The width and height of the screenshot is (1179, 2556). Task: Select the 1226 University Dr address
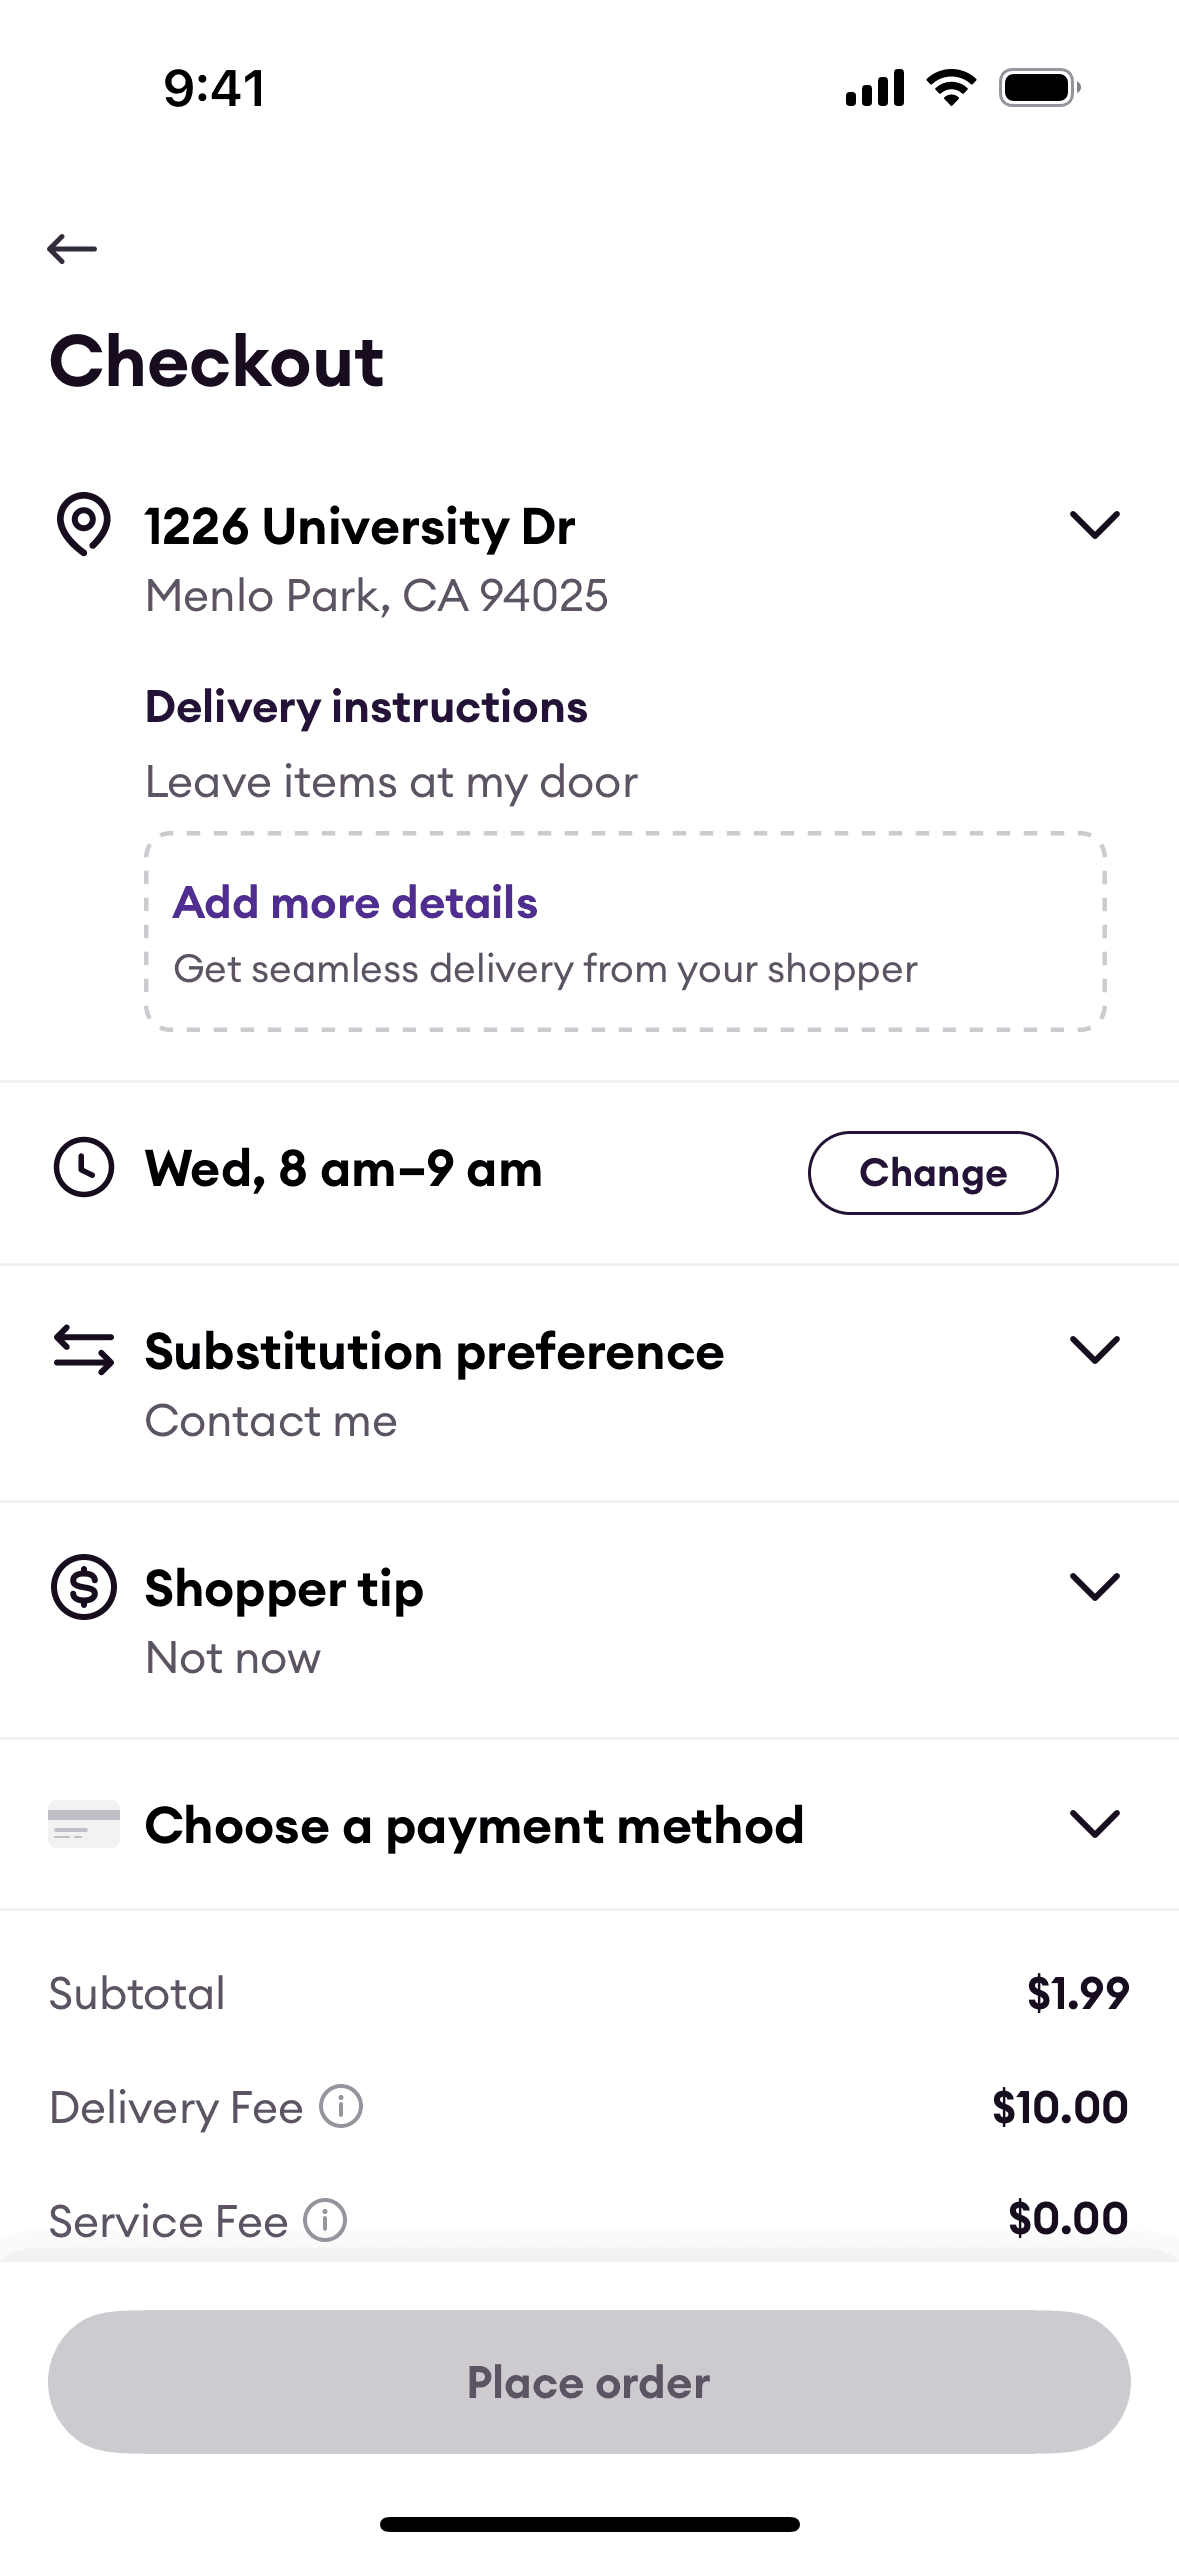click(x=360, y=527)
